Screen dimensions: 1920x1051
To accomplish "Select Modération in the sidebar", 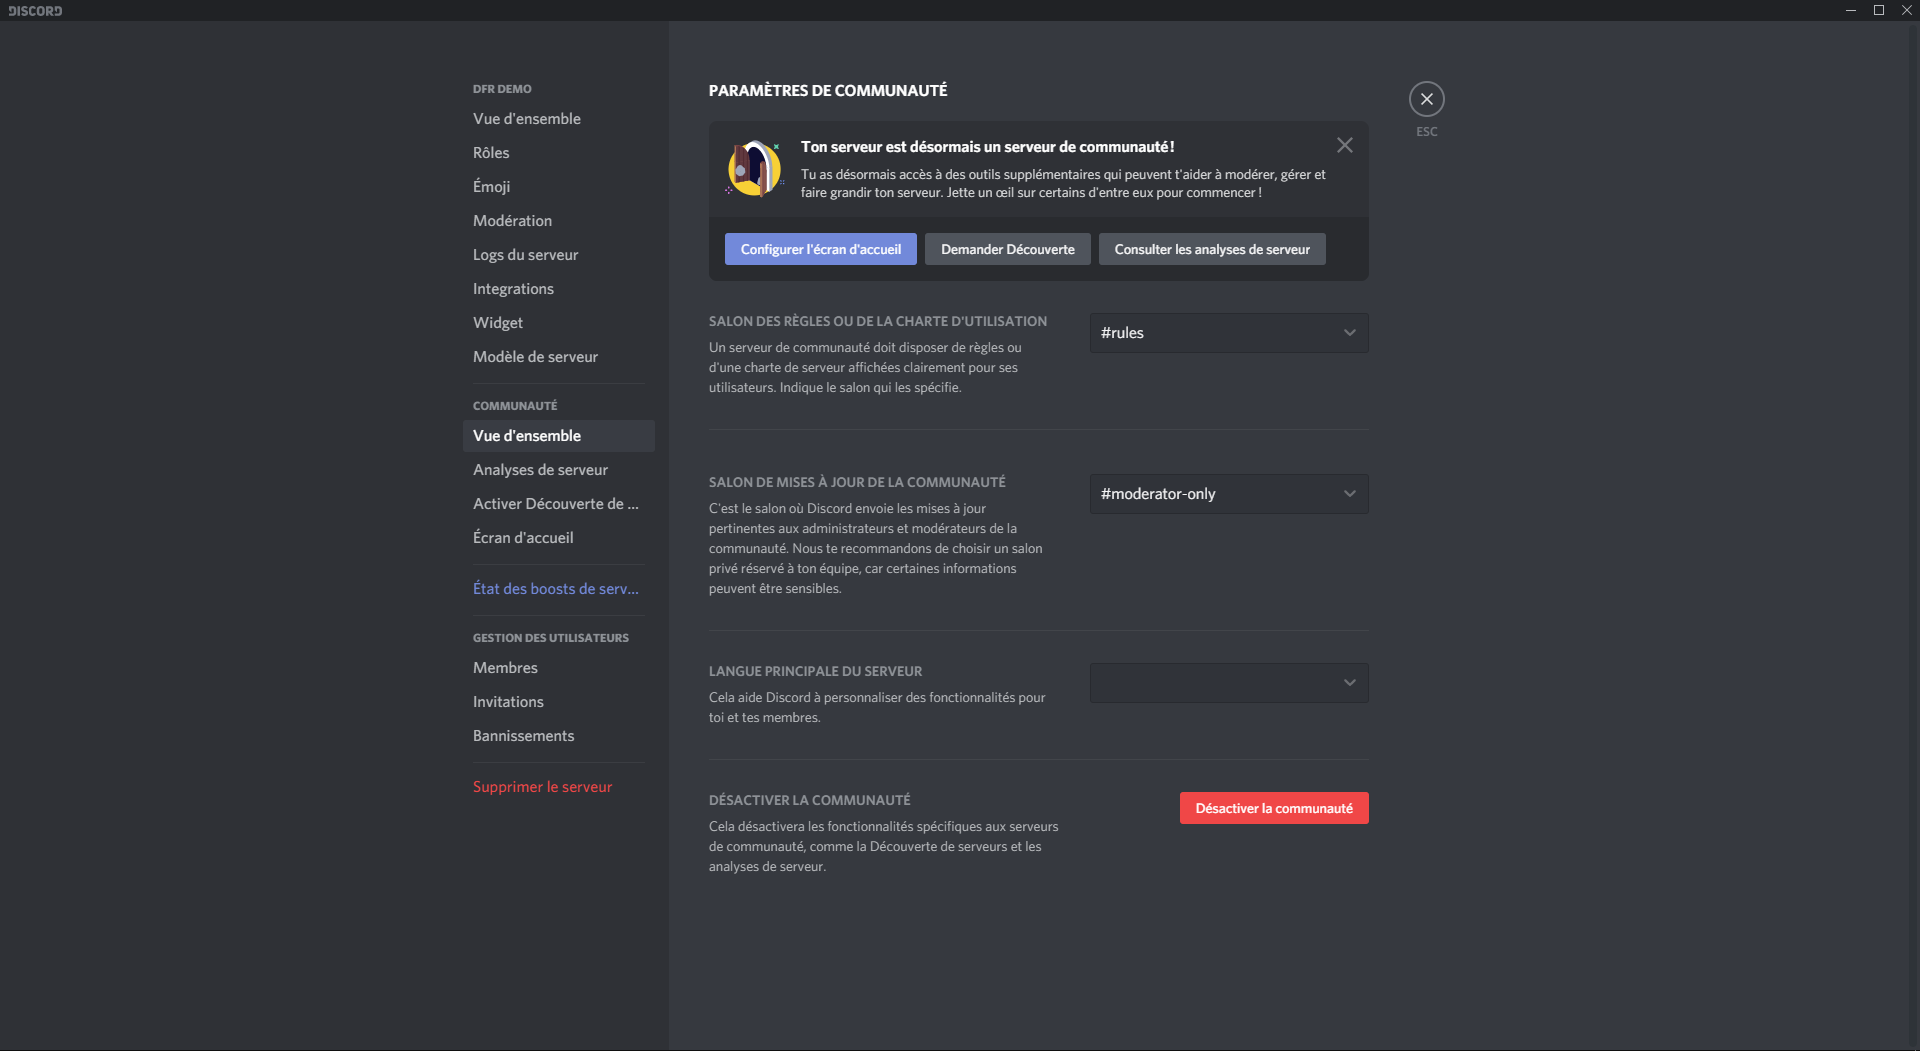I will point(512,220).
